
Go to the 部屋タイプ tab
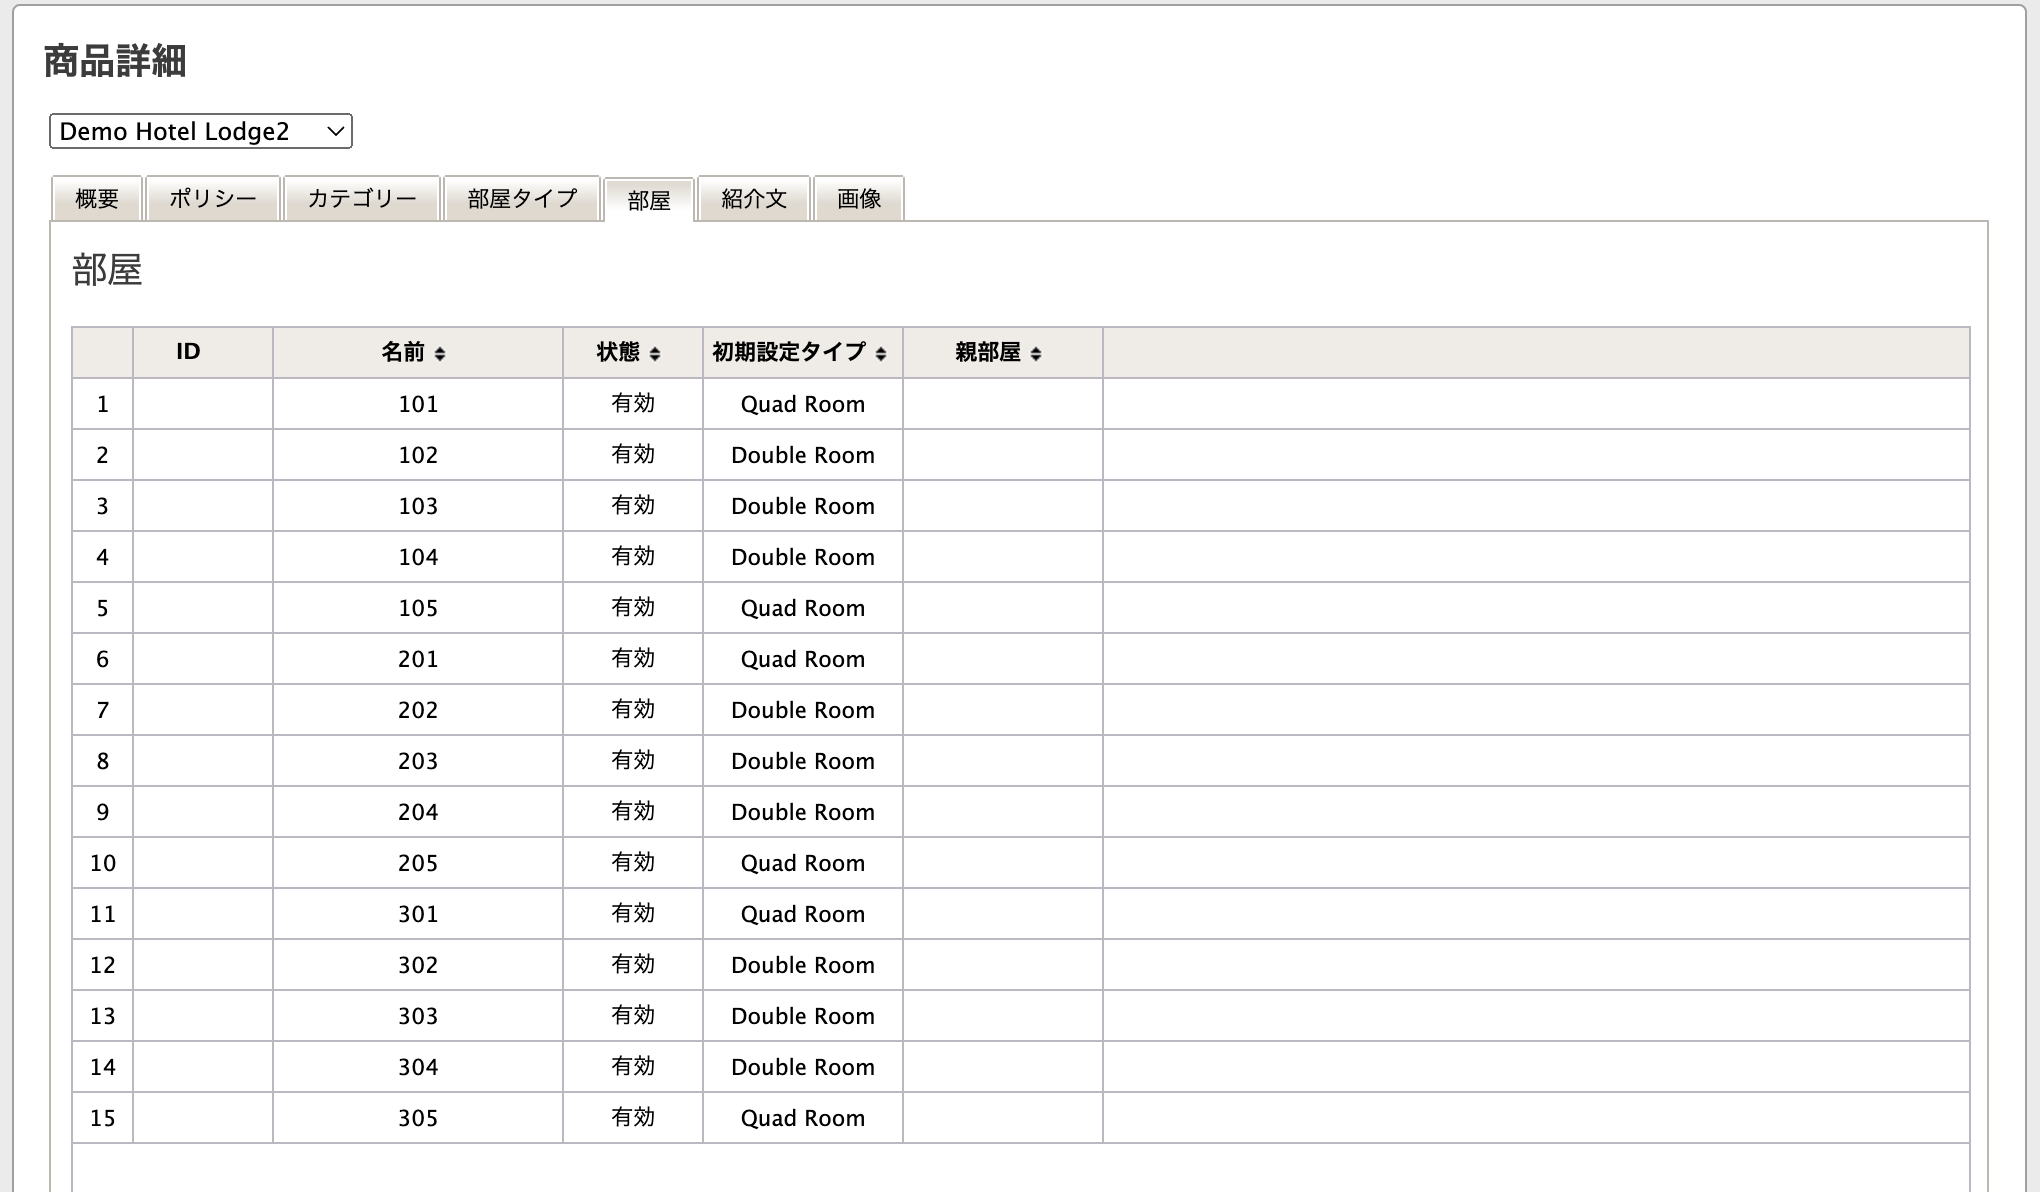(522, 199)
